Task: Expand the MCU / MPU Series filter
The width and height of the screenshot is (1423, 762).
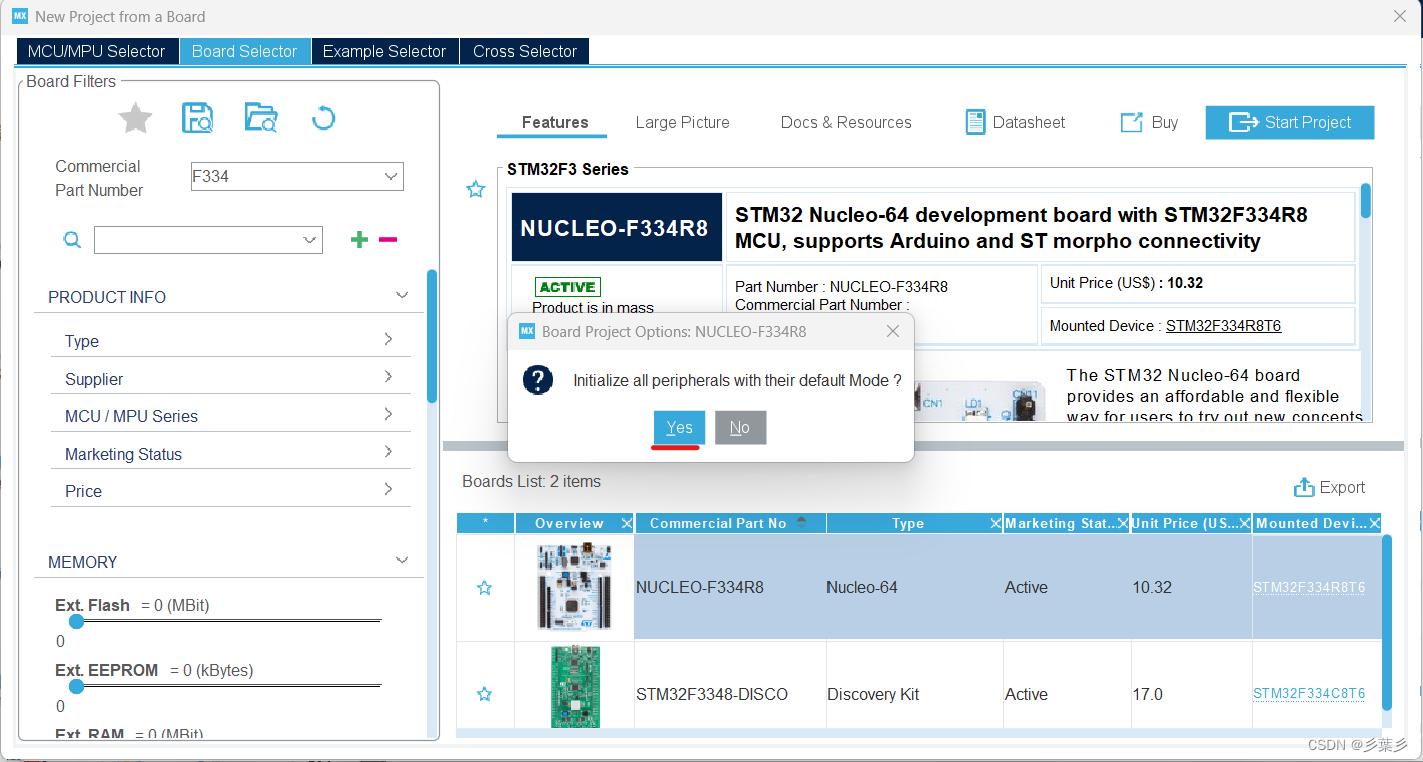Action: click(x=388, y=414)
